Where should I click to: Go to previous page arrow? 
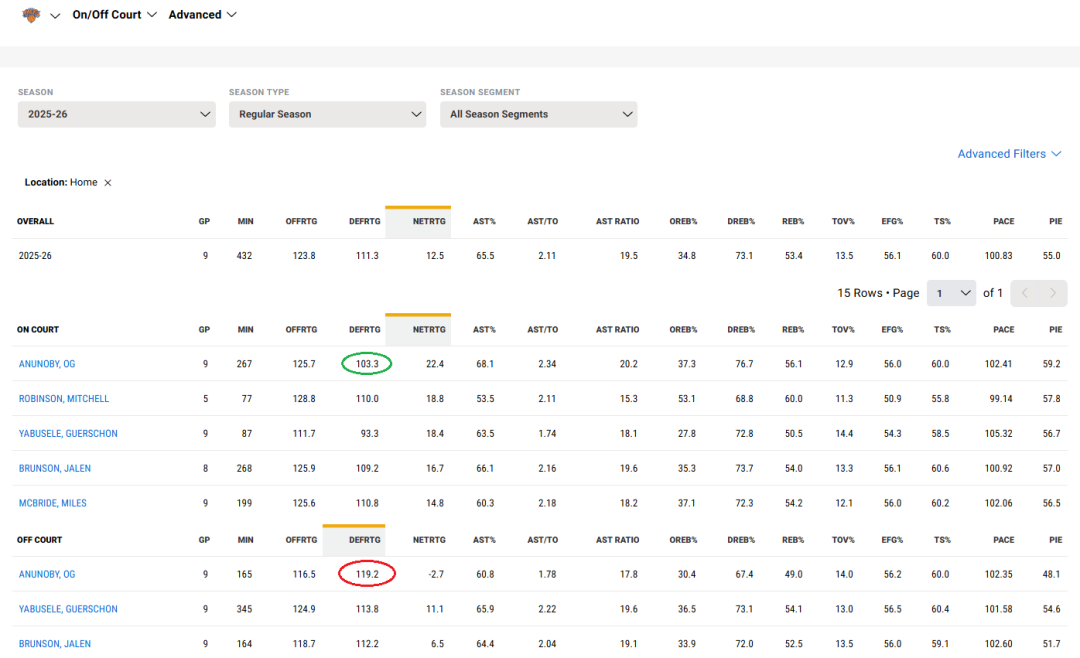[x=1024, y=293]
